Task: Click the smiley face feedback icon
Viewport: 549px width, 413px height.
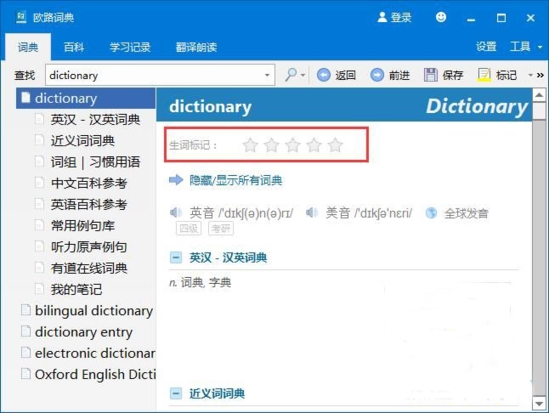Action: point(441,17)
